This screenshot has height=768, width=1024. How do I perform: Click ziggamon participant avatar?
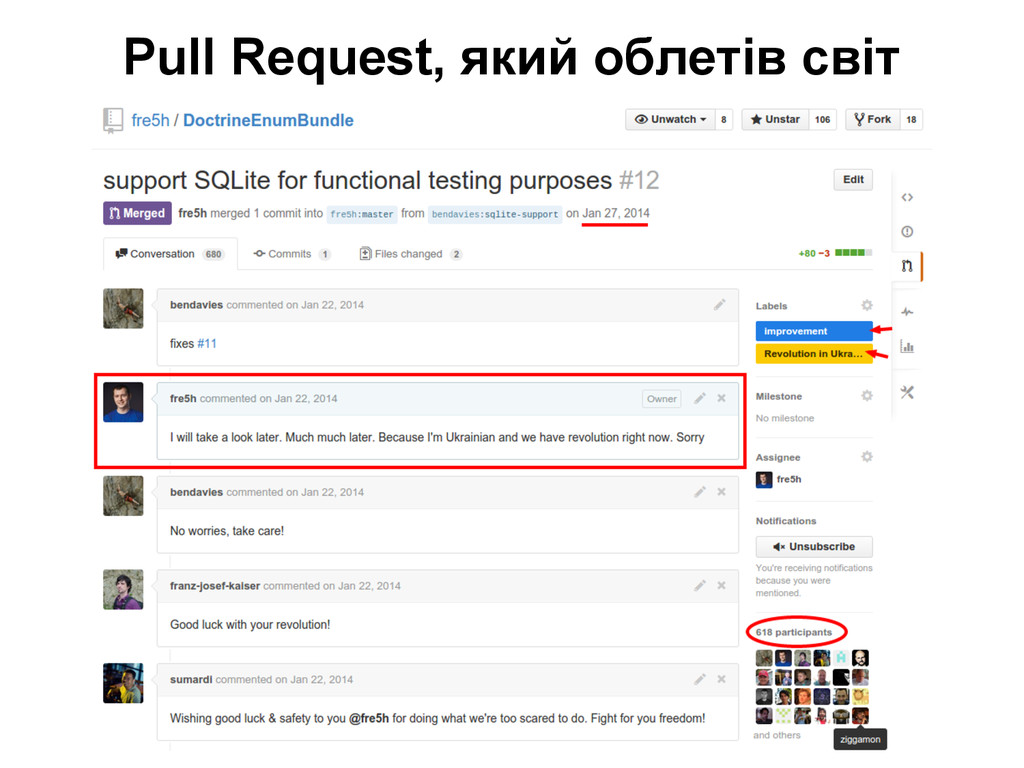860,716
